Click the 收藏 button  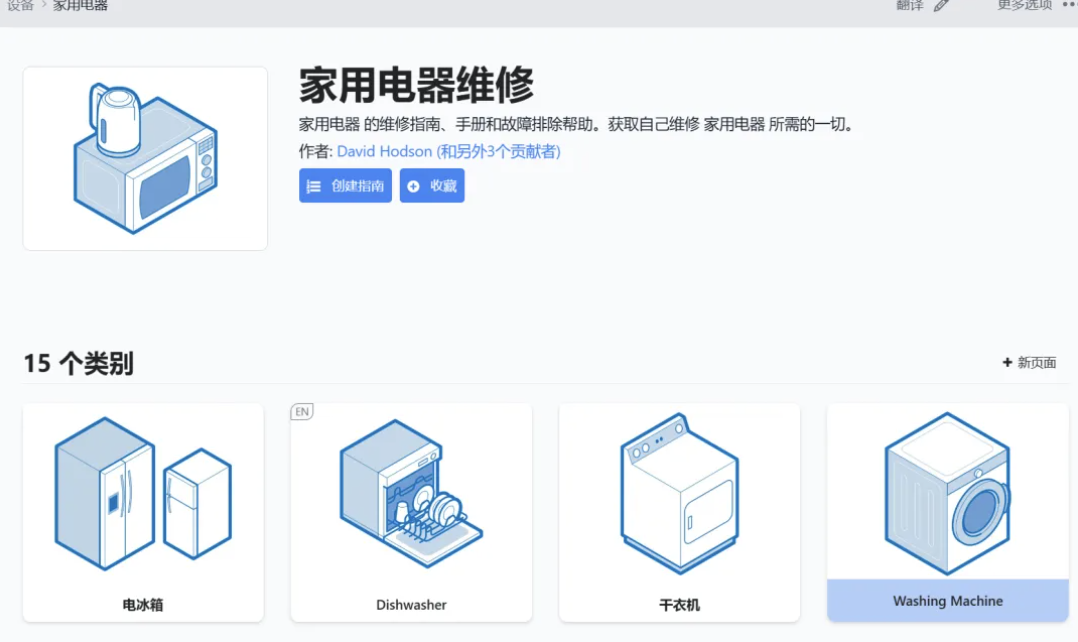tap(432, 185)
